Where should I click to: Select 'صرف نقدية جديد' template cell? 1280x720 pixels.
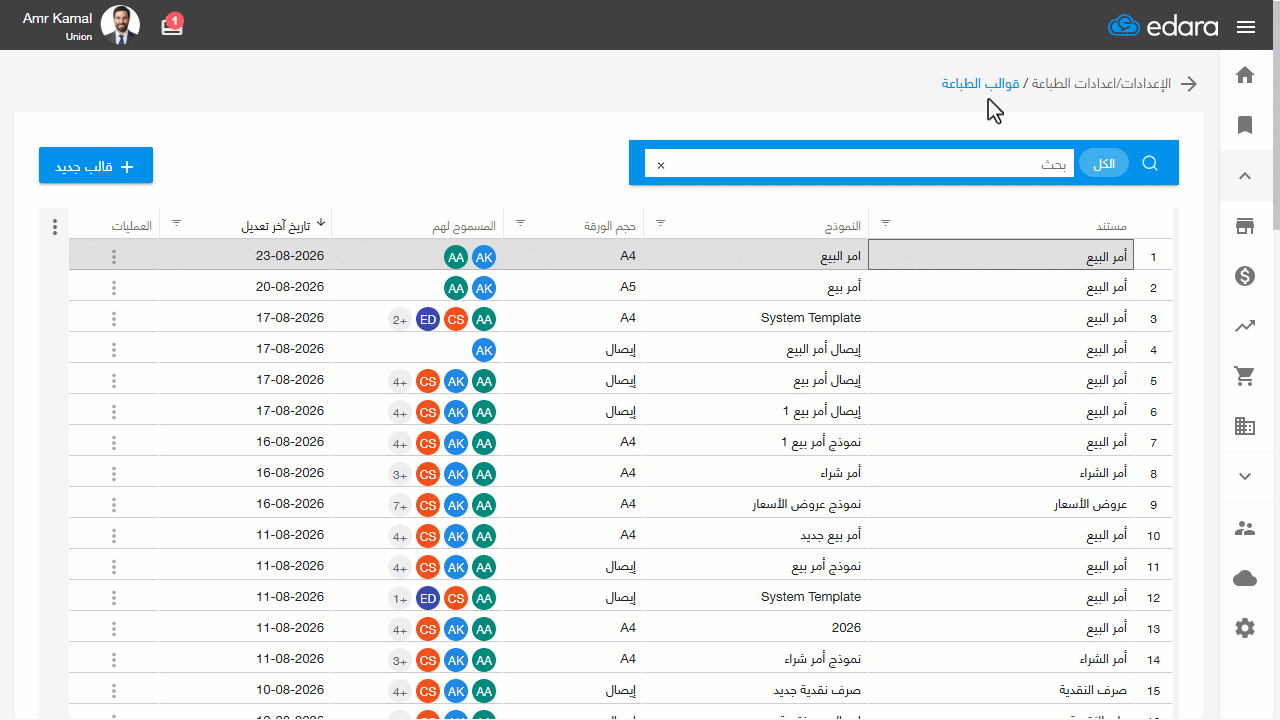point(817,691)
